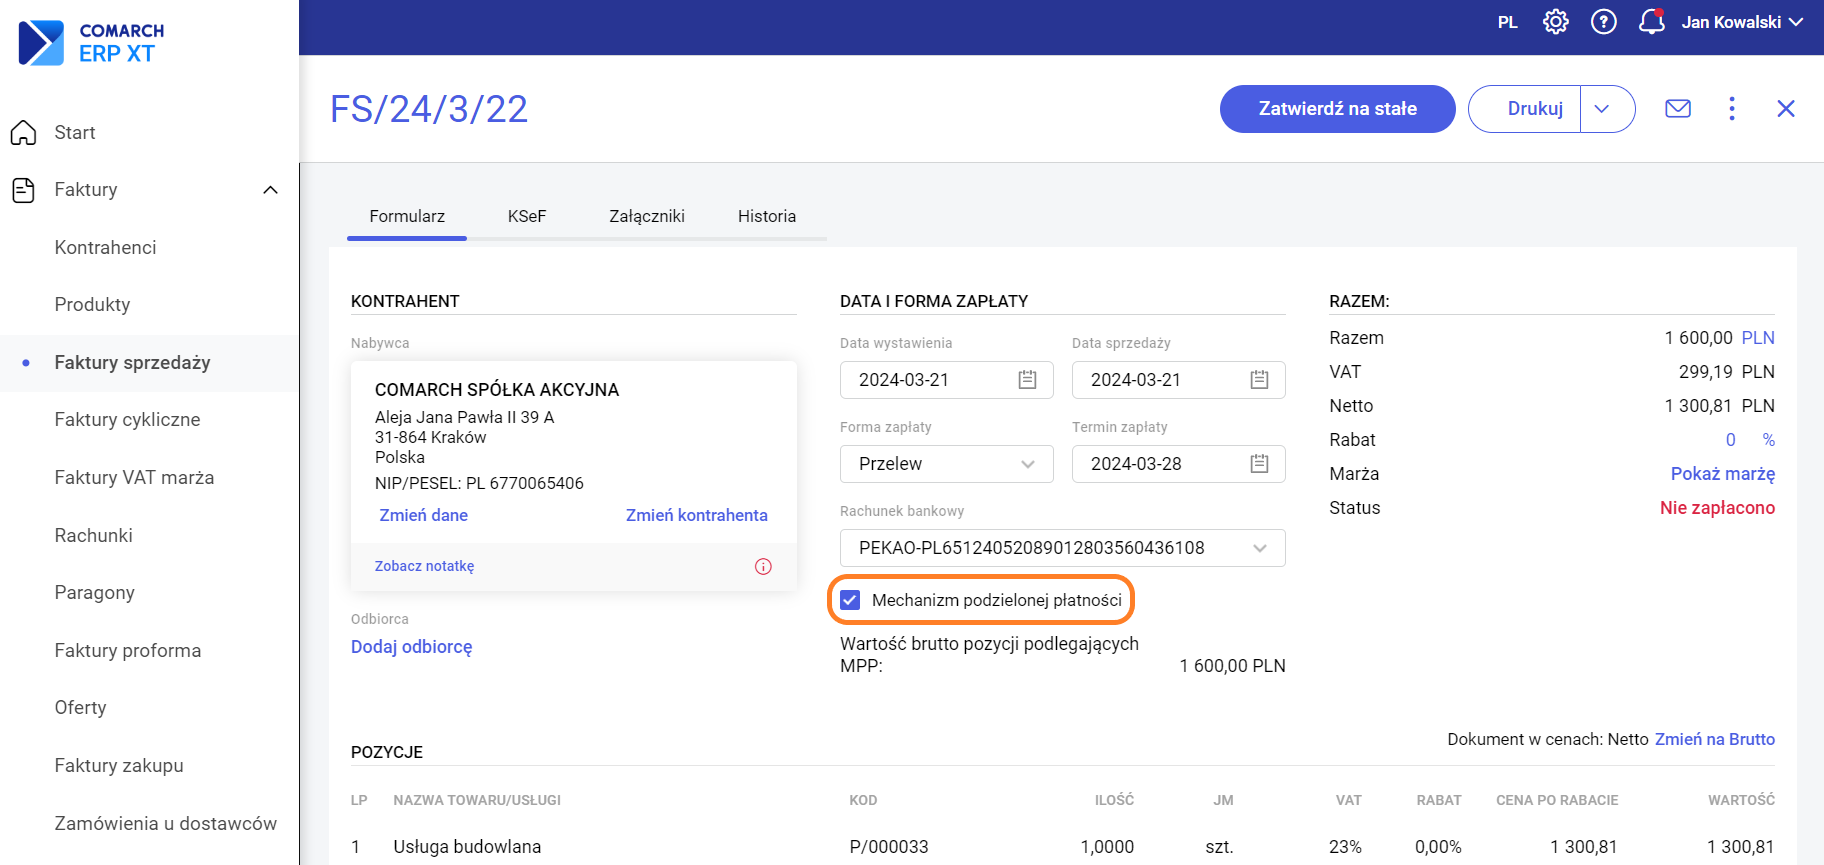Send invoice via envelope icon
This screenshot has width=1824, height=865.
click(1677, 109)
